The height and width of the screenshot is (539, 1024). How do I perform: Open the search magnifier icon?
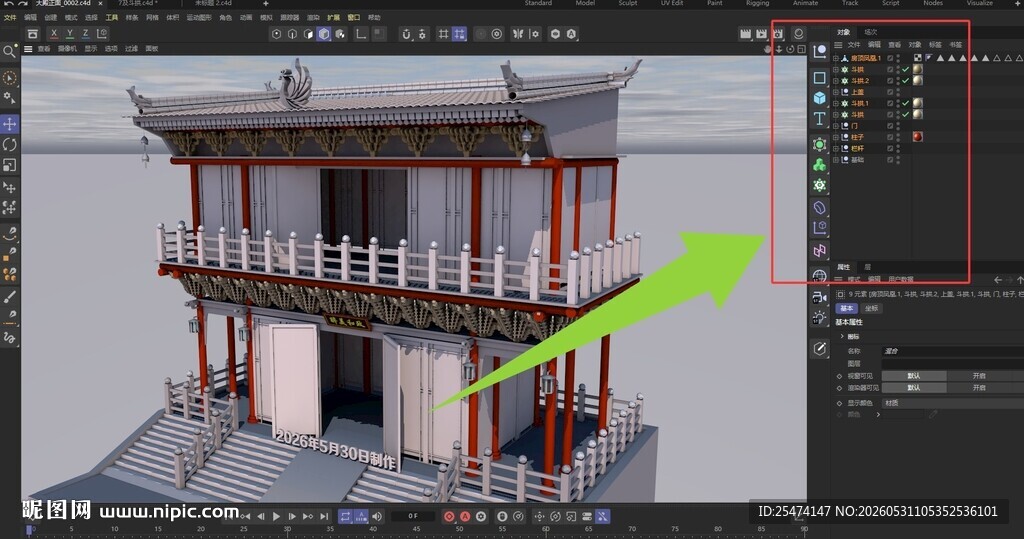coord(9,52)
